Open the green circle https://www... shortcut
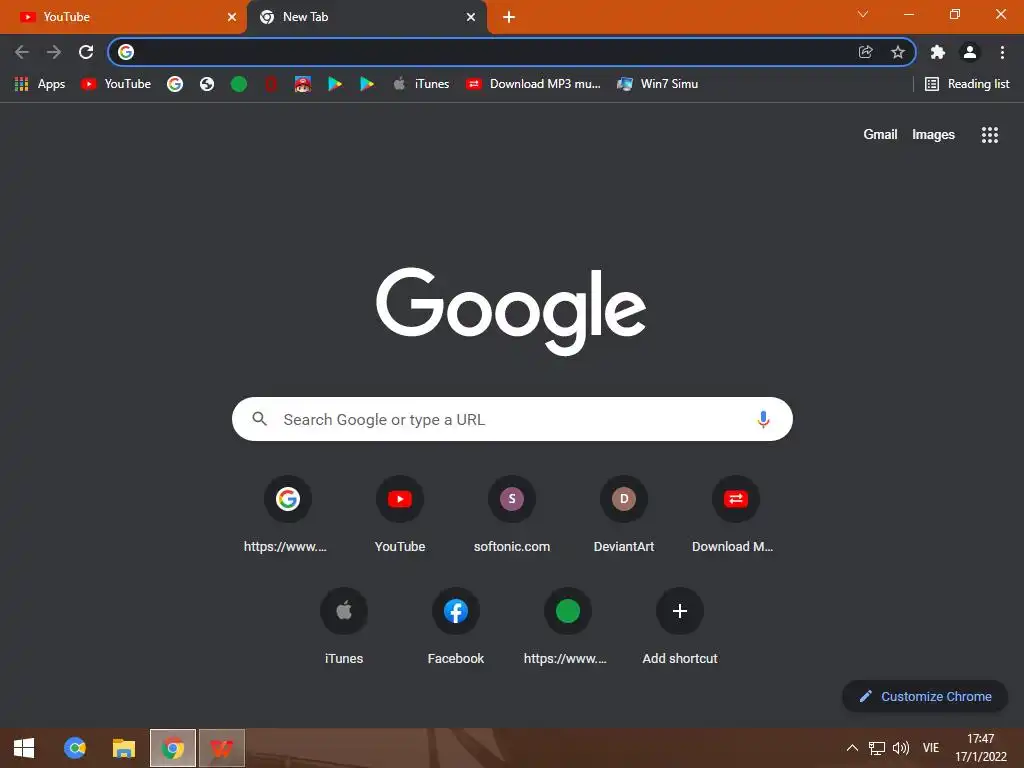 pyautogui.click(x=568, y=628)
